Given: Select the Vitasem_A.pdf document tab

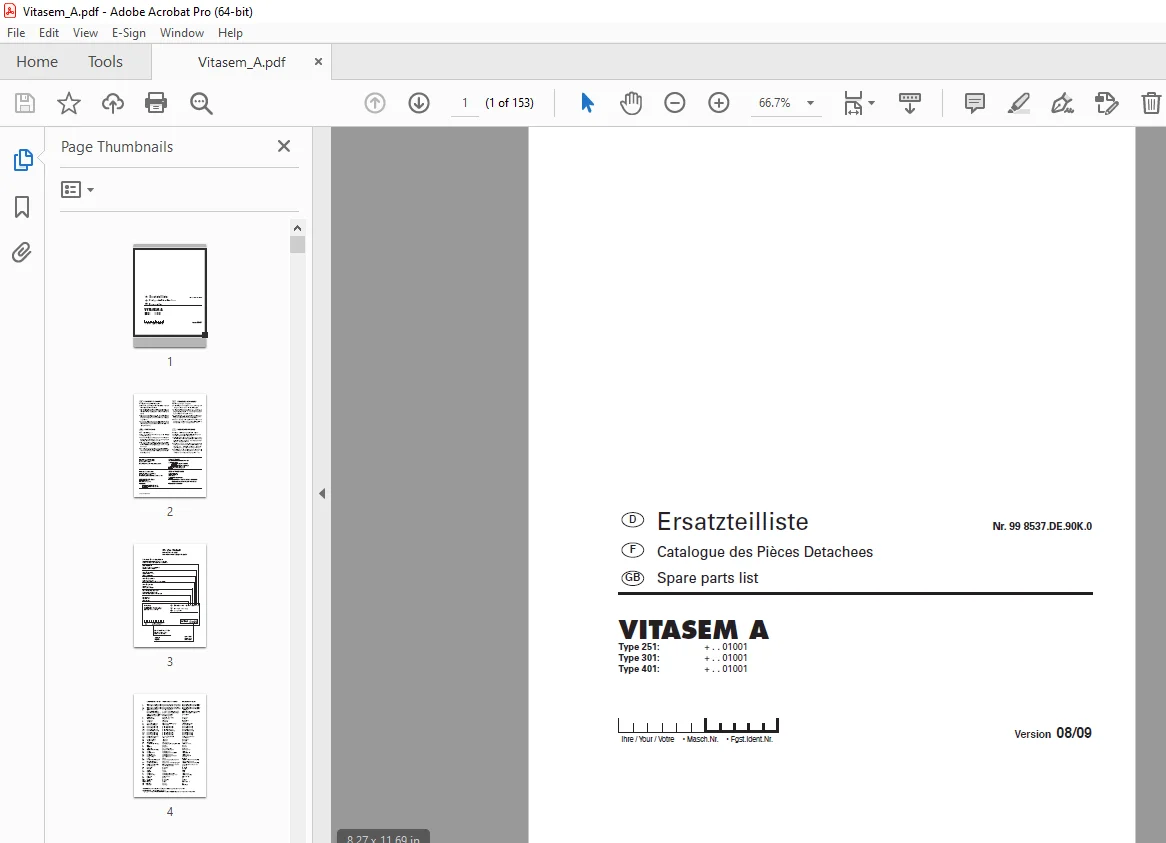Looking at the screenshot, I should click(242, 62).
